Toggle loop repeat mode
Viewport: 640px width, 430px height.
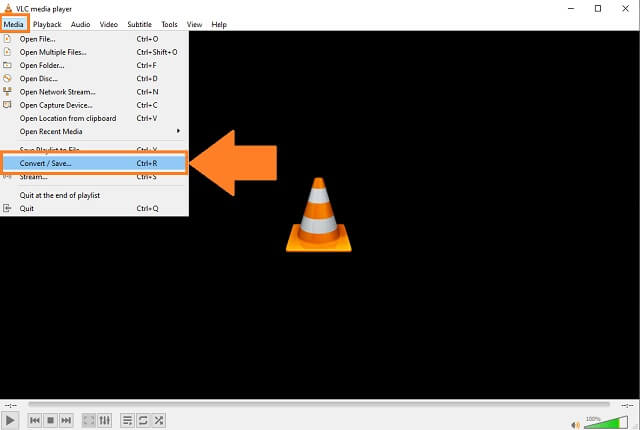click(143, 420)
